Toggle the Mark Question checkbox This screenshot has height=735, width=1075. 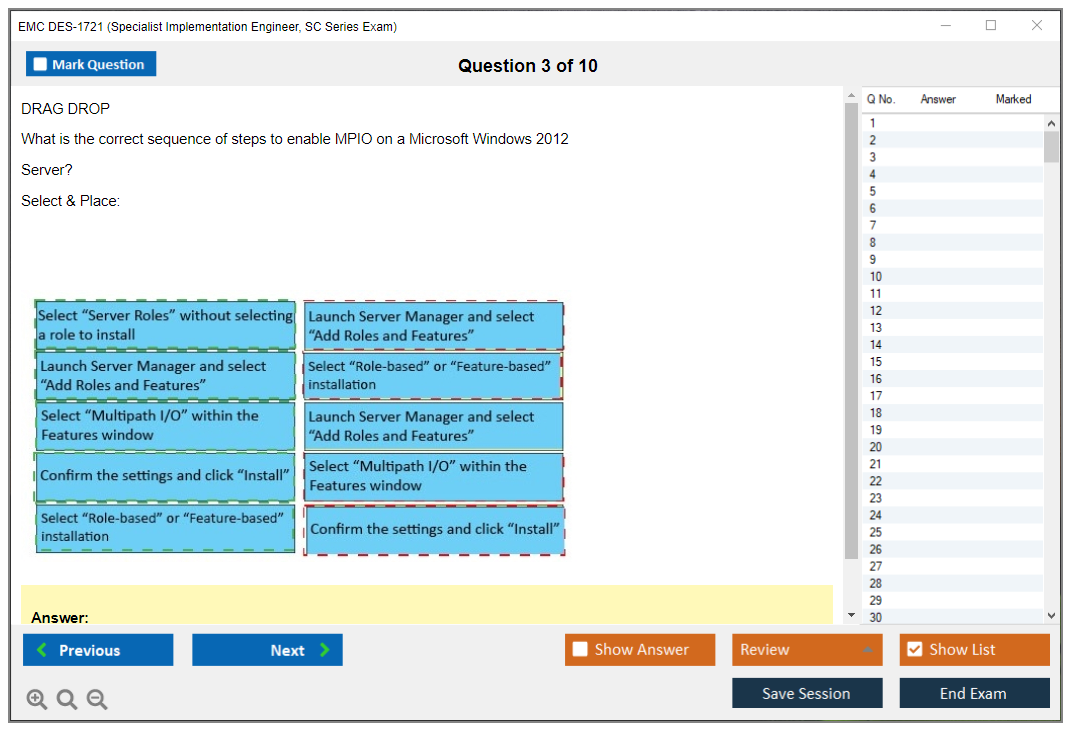(41, 65)
